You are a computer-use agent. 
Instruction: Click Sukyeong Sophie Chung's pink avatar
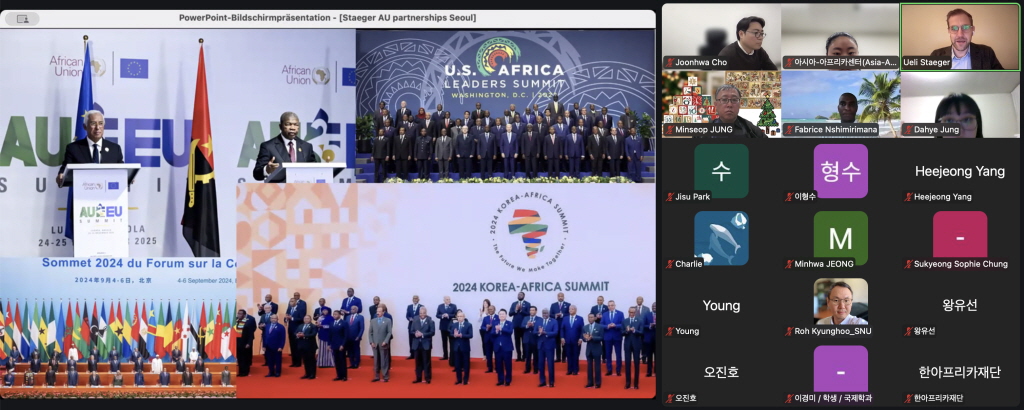click(959, 236)
